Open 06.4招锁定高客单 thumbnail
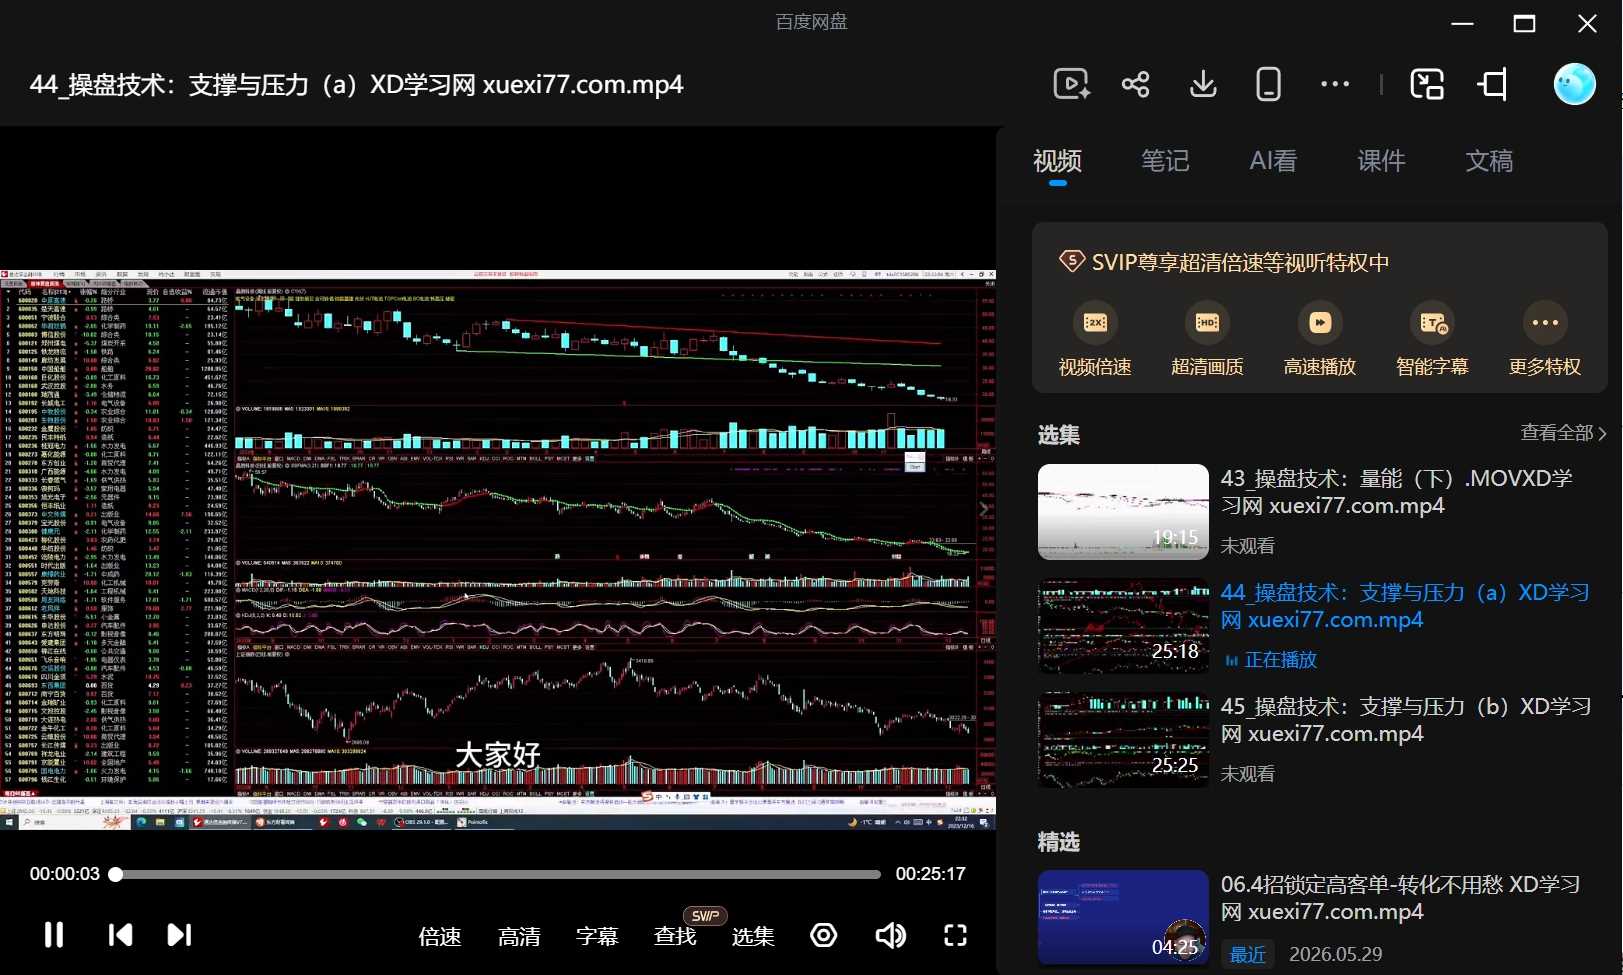 [1123, 917]
